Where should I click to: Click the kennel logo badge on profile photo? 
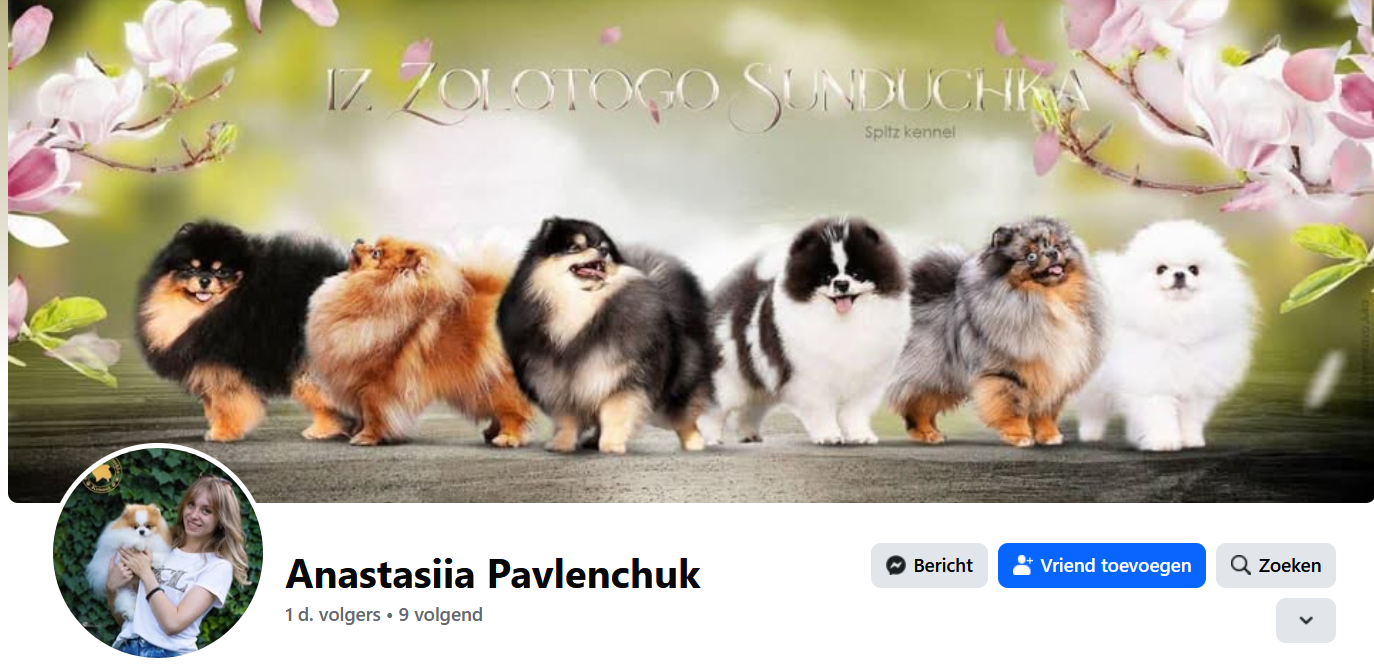[x=104, y=476]
